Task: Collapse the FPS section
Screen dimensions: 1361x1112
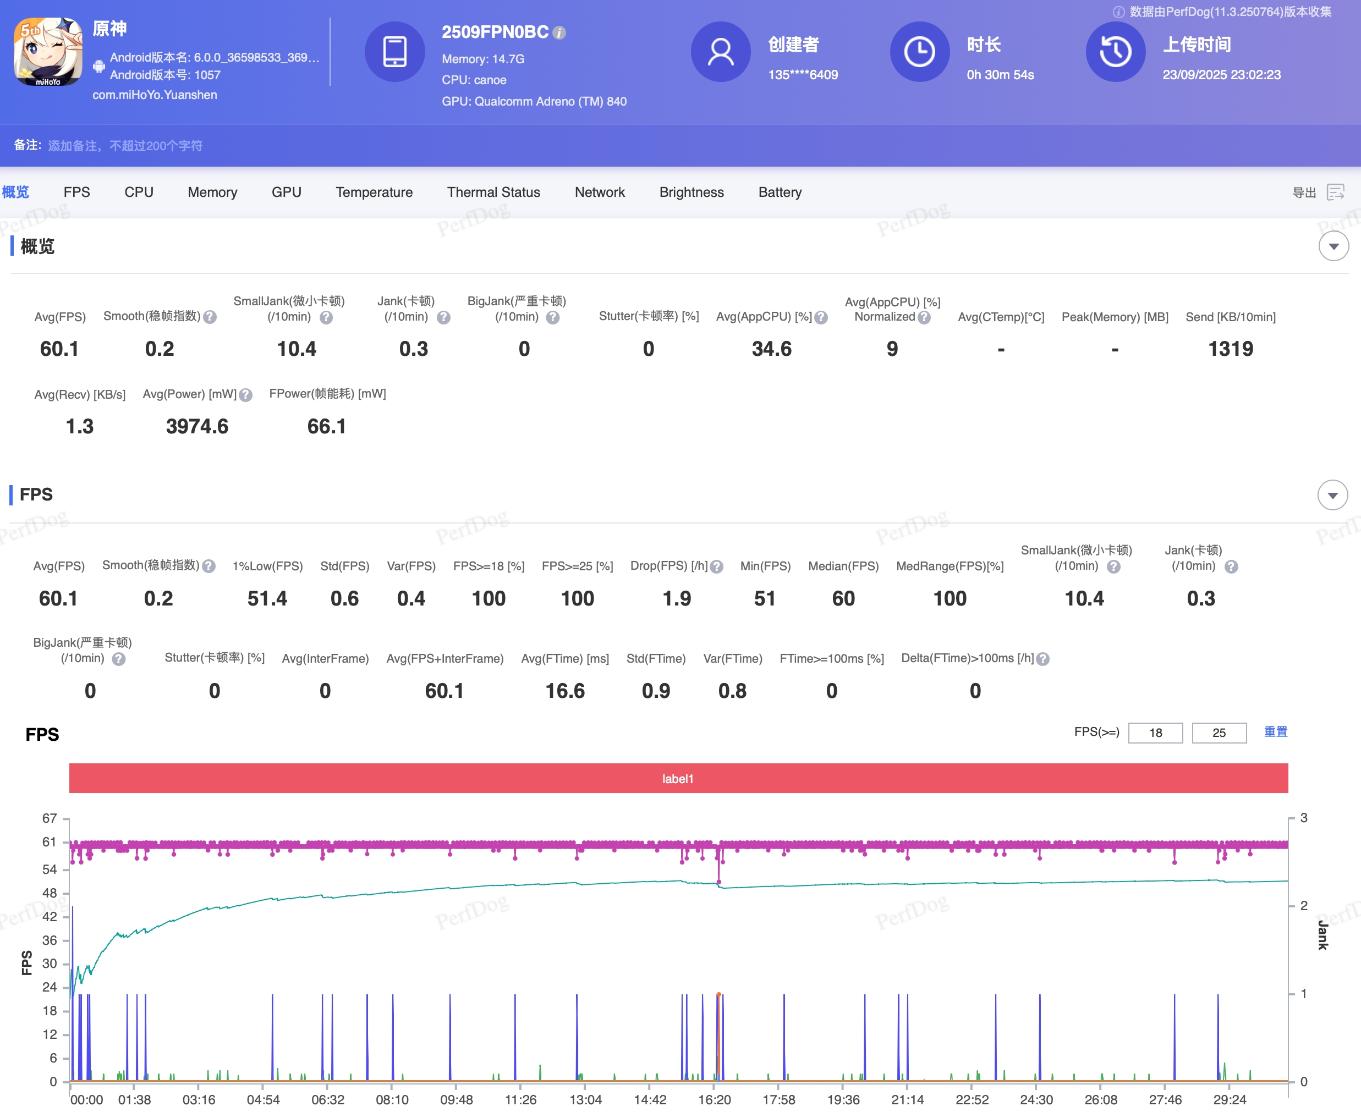Action: click(1331, 495)
